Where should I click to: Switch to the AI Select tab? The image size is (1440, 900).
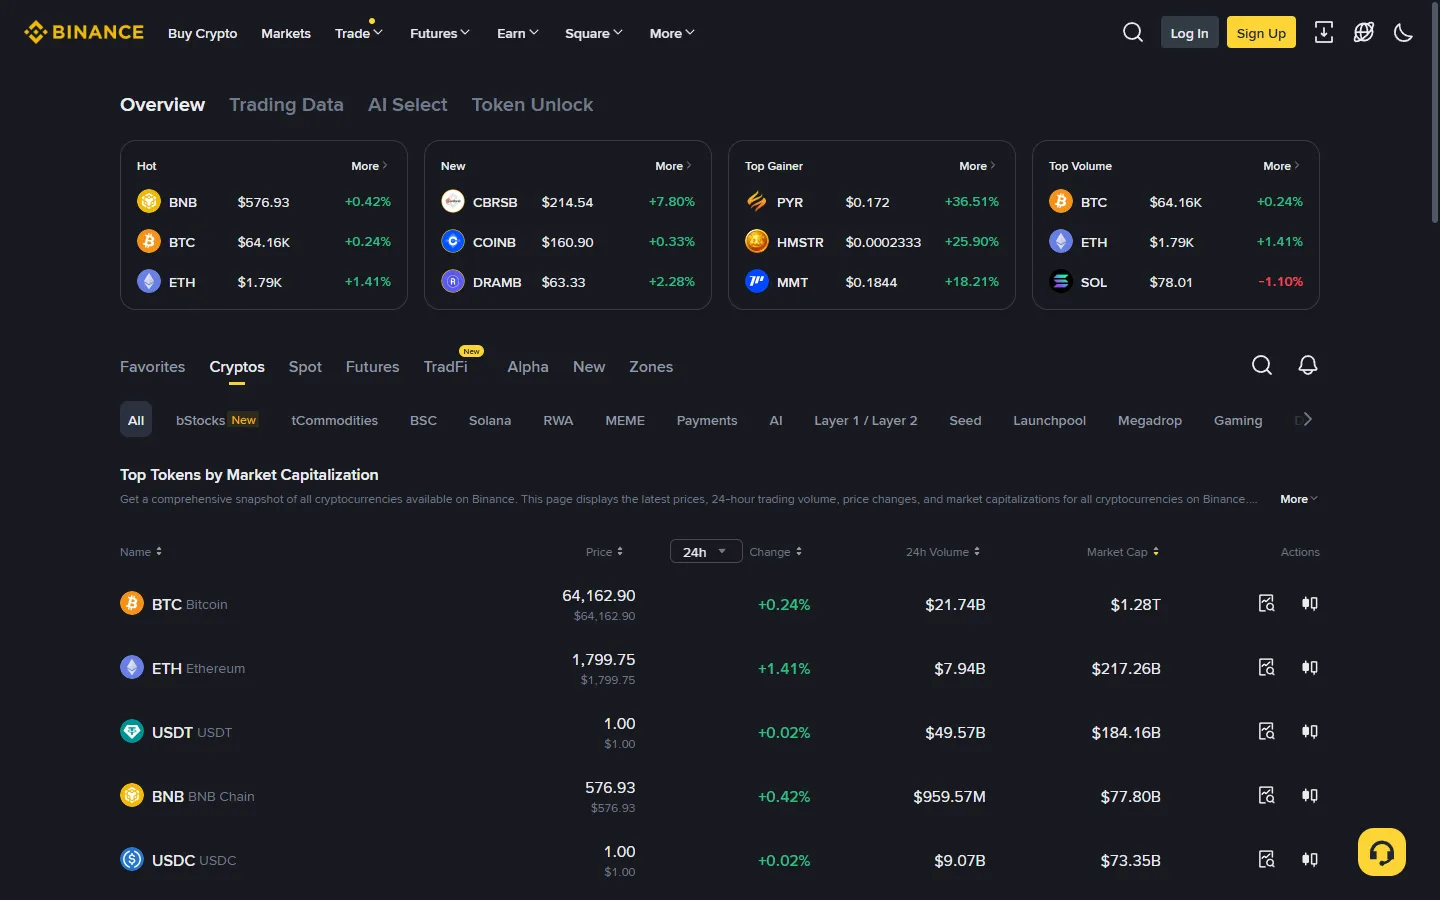point(407,104)
